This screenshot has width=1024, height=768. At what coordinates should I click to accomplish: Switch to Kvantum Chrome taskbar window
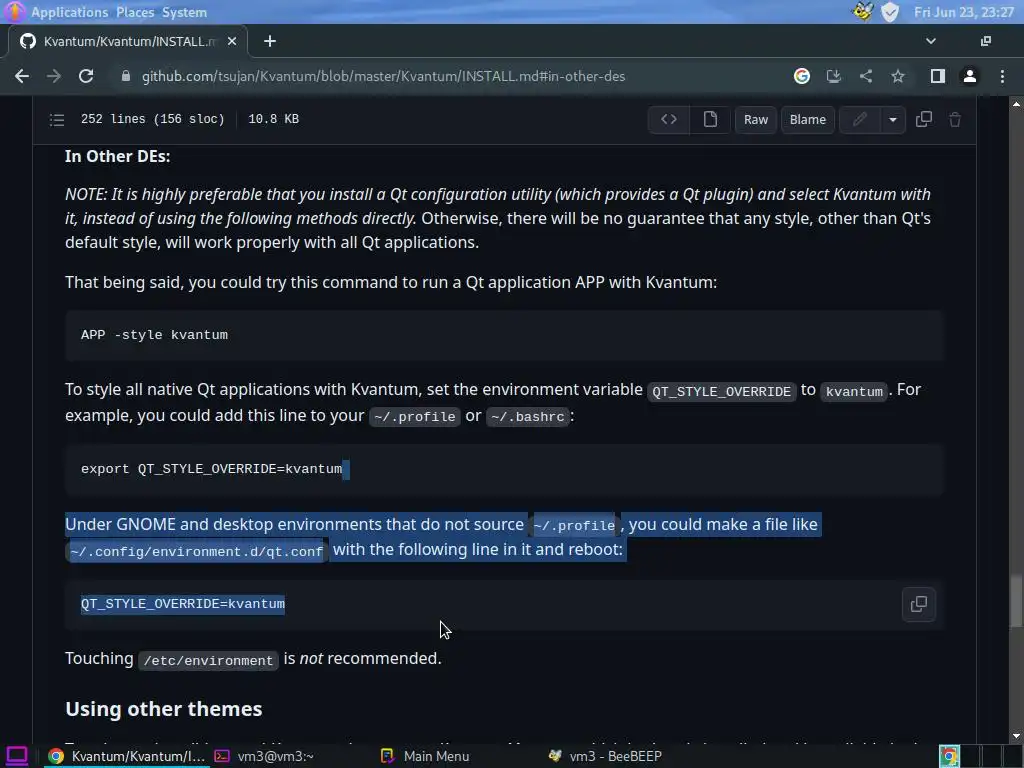point(127,756)
